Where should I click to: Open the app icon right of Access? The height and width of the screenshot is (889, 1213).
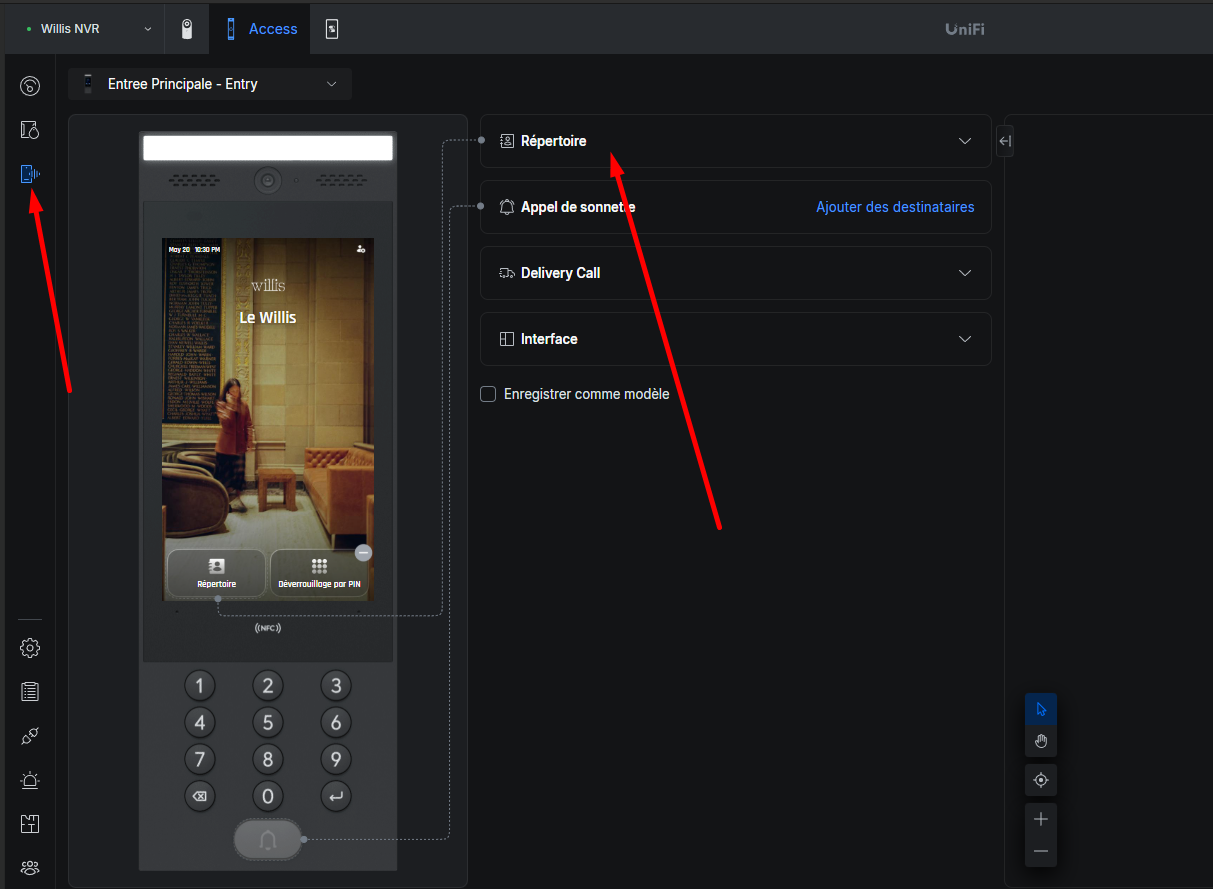tap(332, 29)
